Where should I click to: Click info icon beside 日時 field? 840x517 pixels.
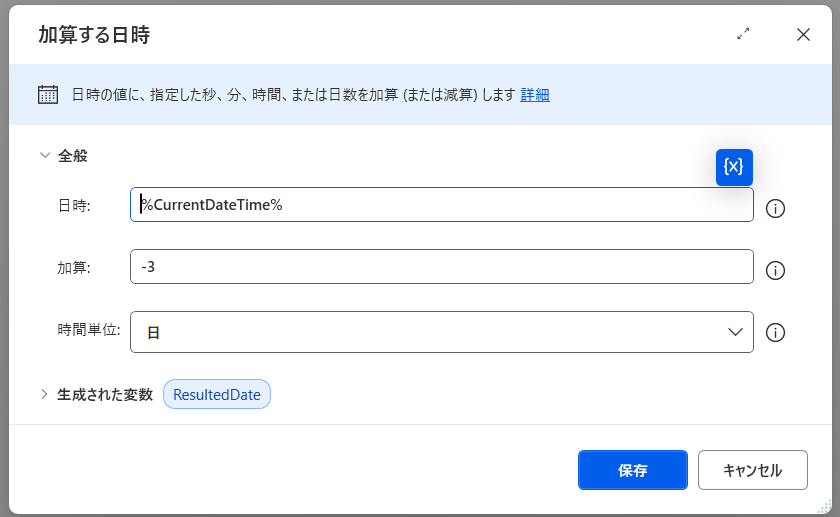[x=775, y=208]
